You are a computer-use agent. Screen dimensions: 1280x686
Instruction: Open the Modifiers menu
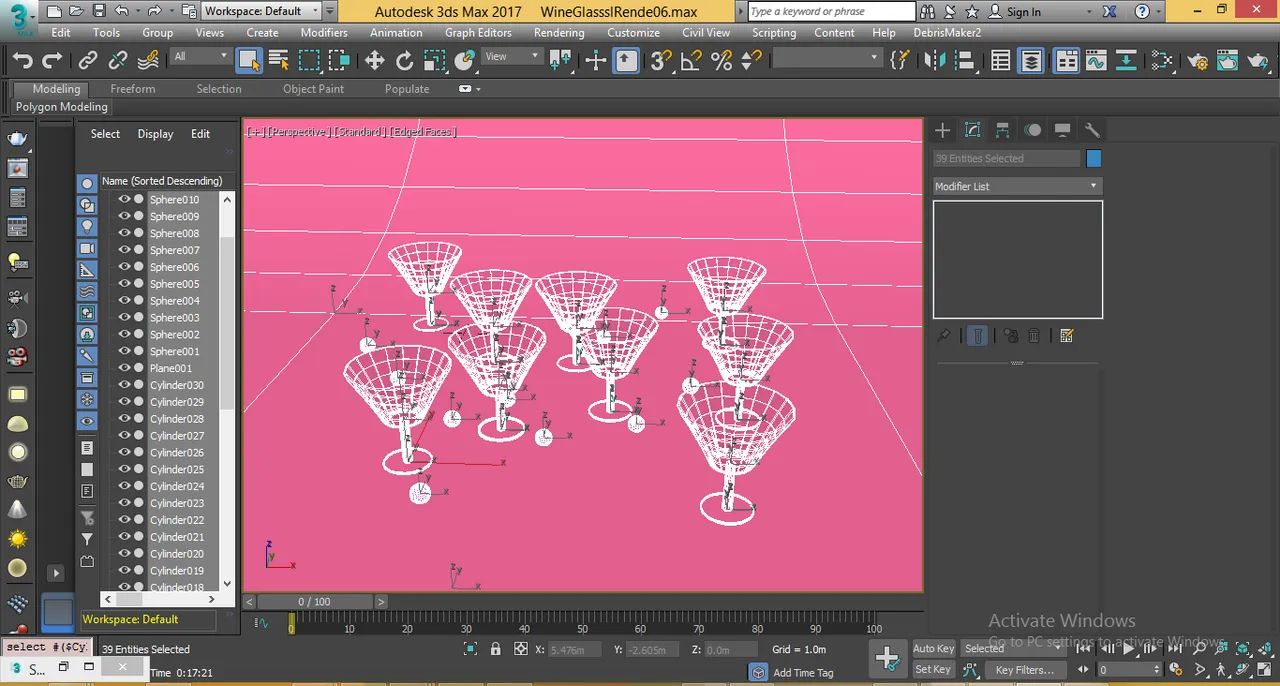point(324,32)
